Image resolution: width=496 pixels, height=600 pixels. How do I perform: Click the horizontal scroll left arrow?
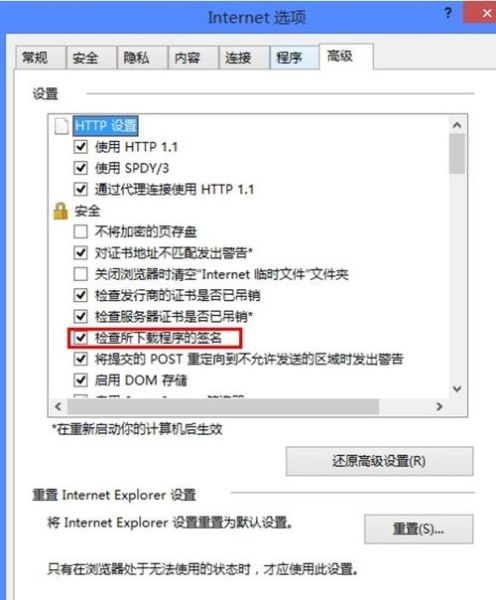coord(58,406)
